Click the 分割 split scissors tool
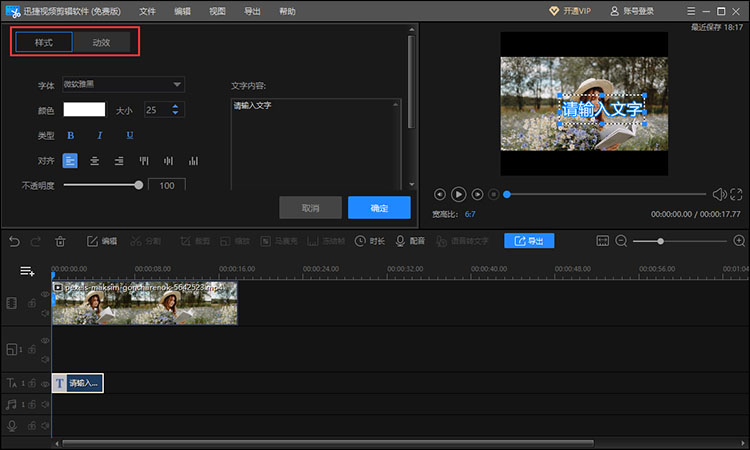Screen dimensions: 750x450 pyautogui.click(x=145, y=241)
